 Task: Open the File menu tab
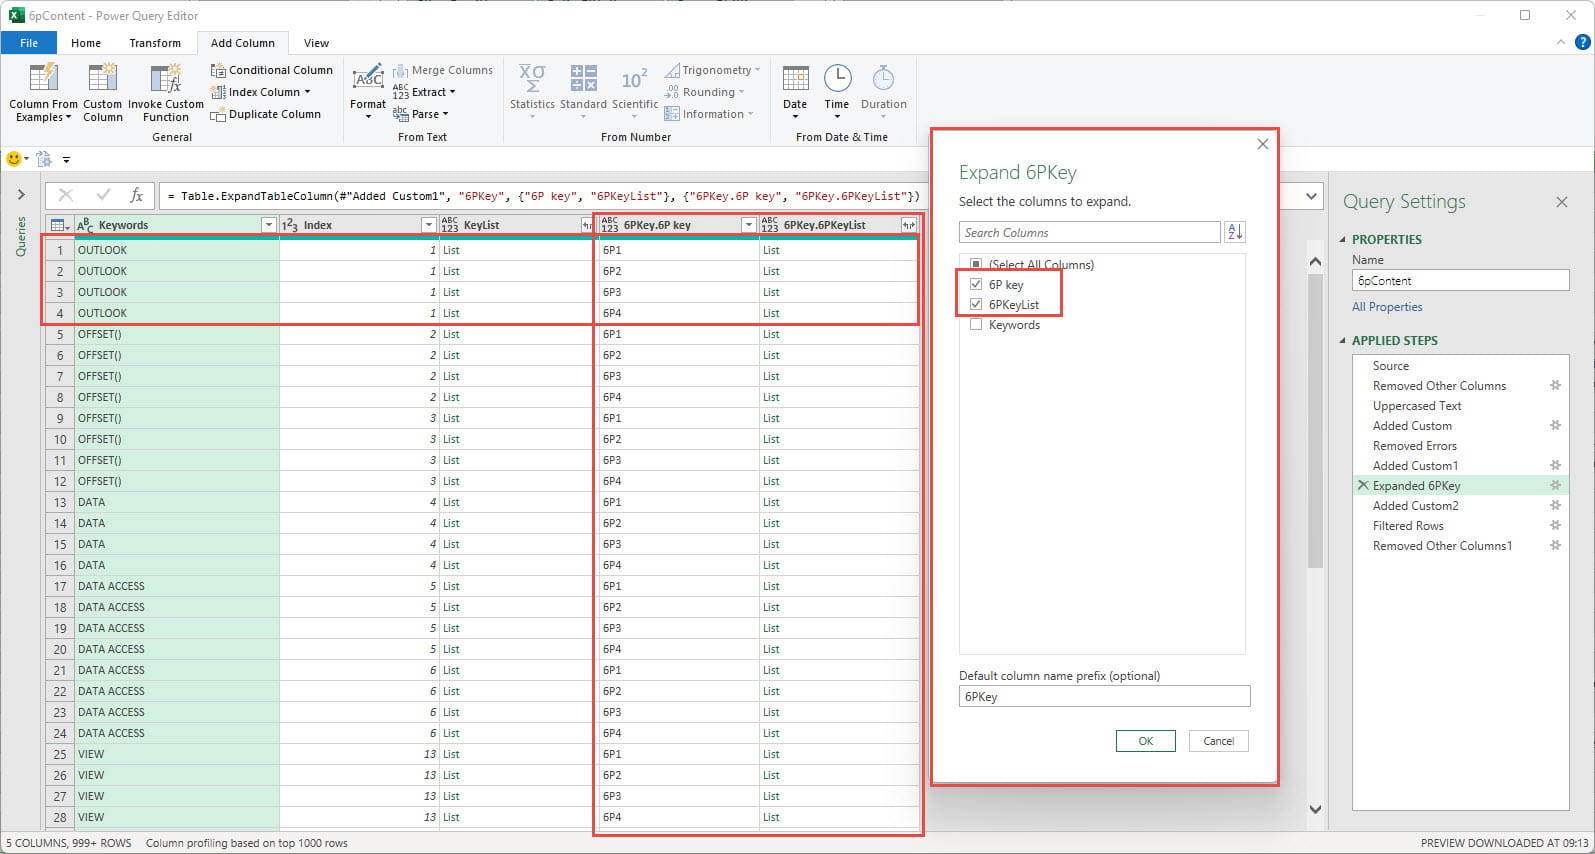29,43
